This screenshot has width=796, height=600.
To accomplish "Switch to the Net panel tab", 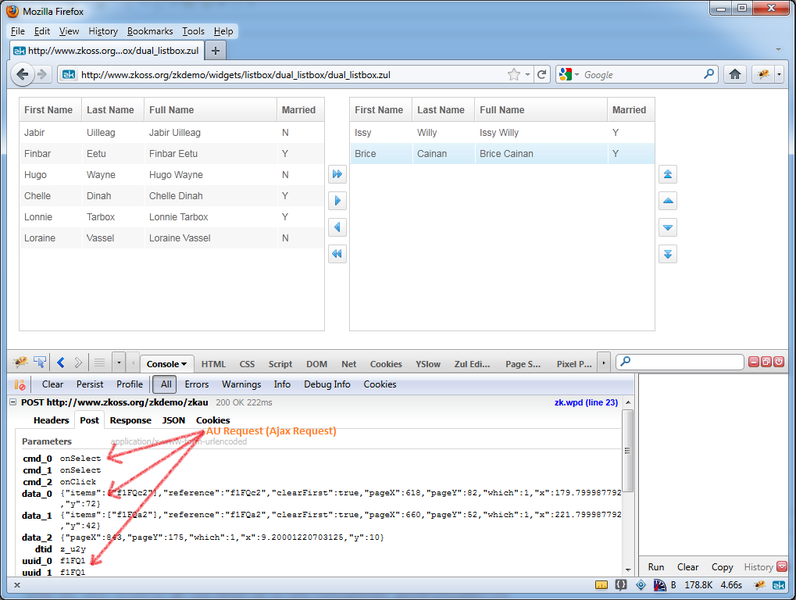I will 349,364.
